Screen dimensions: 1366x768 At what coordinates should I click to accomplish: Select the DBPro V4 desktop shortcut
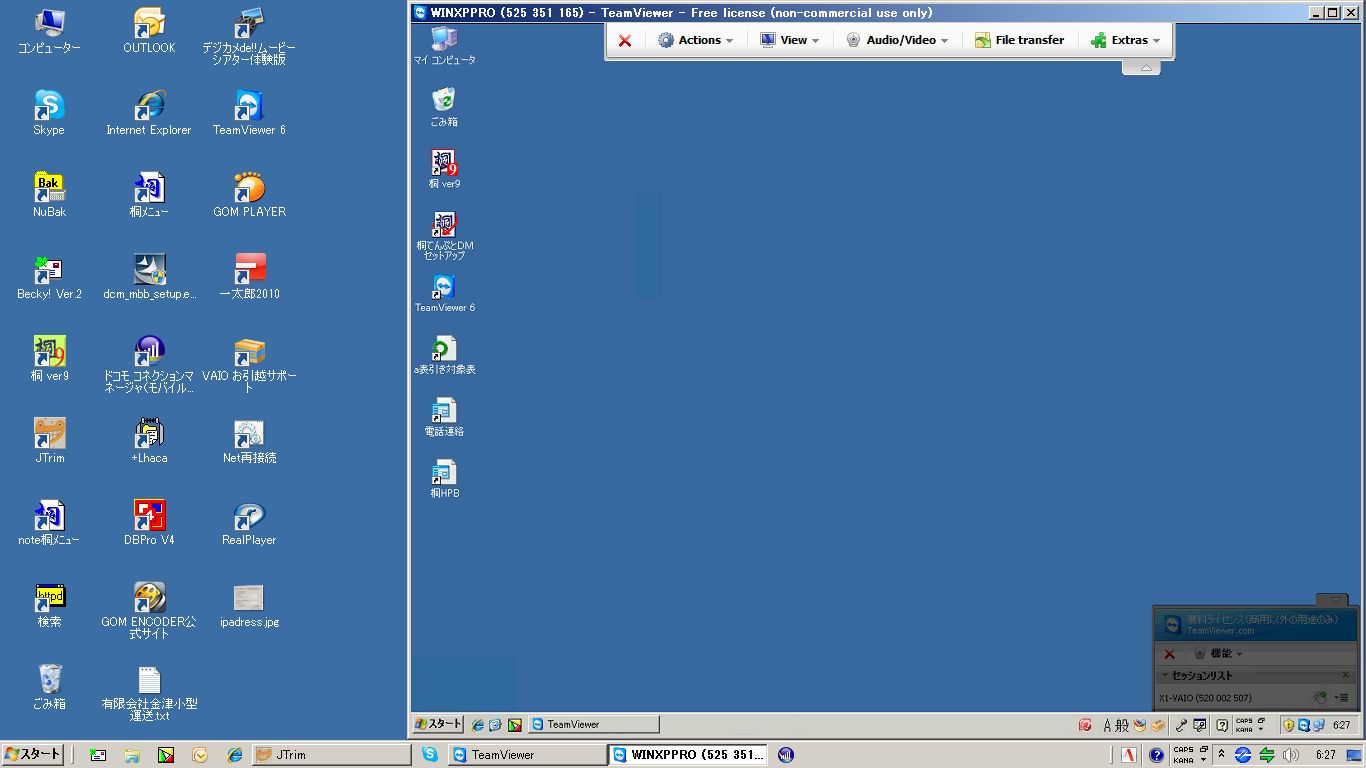tap(149, 523)
